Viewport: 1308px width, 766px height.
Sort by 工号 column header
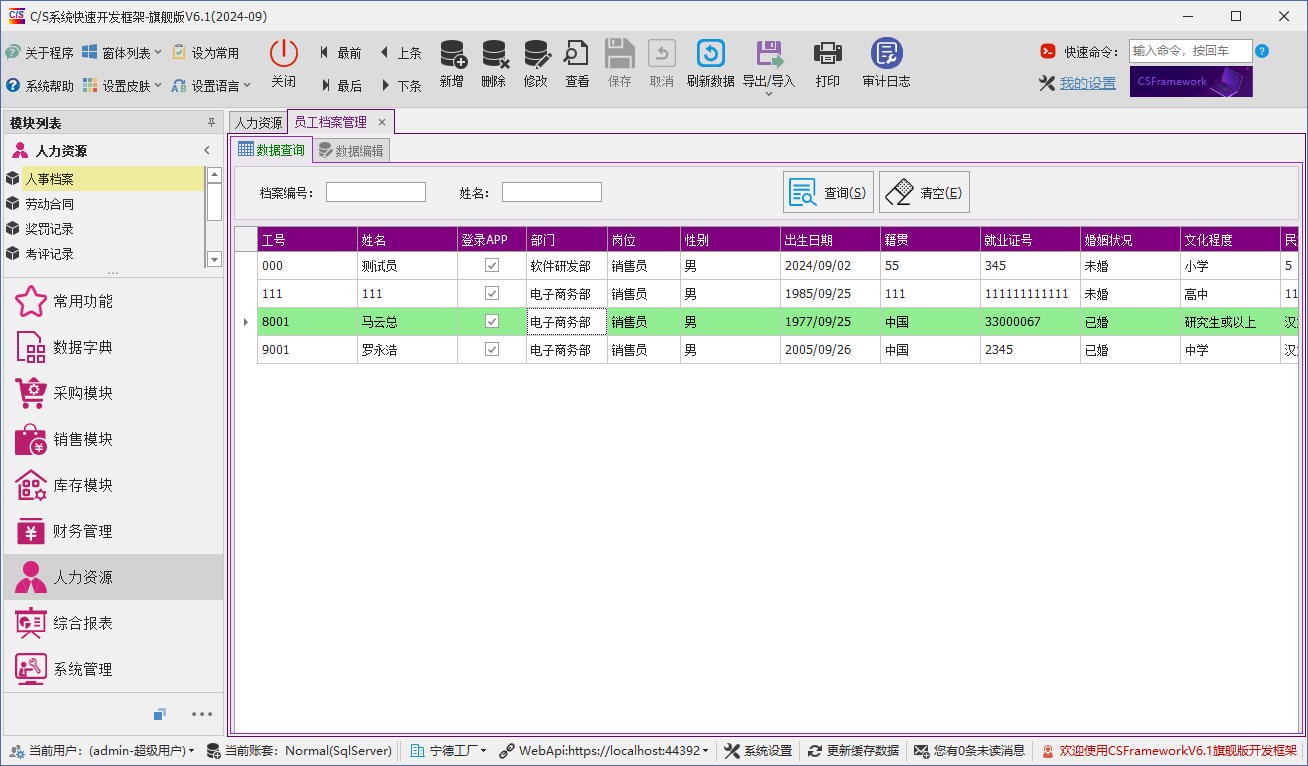pos(307,240)
